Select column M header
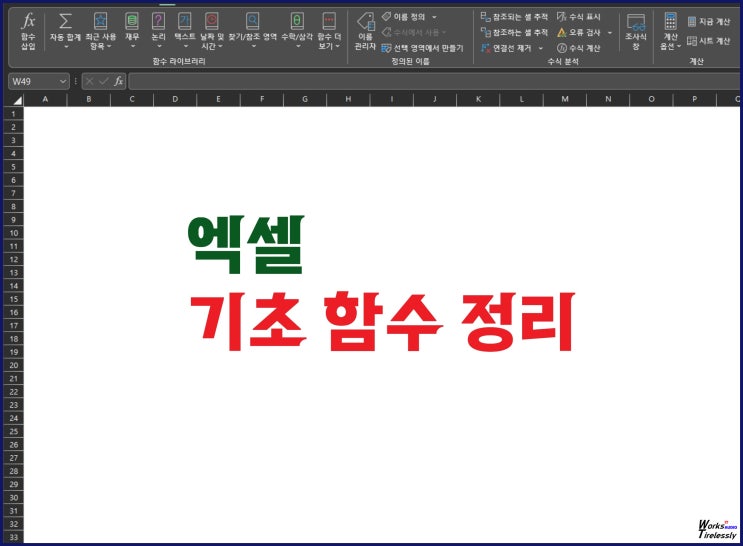 click(565, 99)
